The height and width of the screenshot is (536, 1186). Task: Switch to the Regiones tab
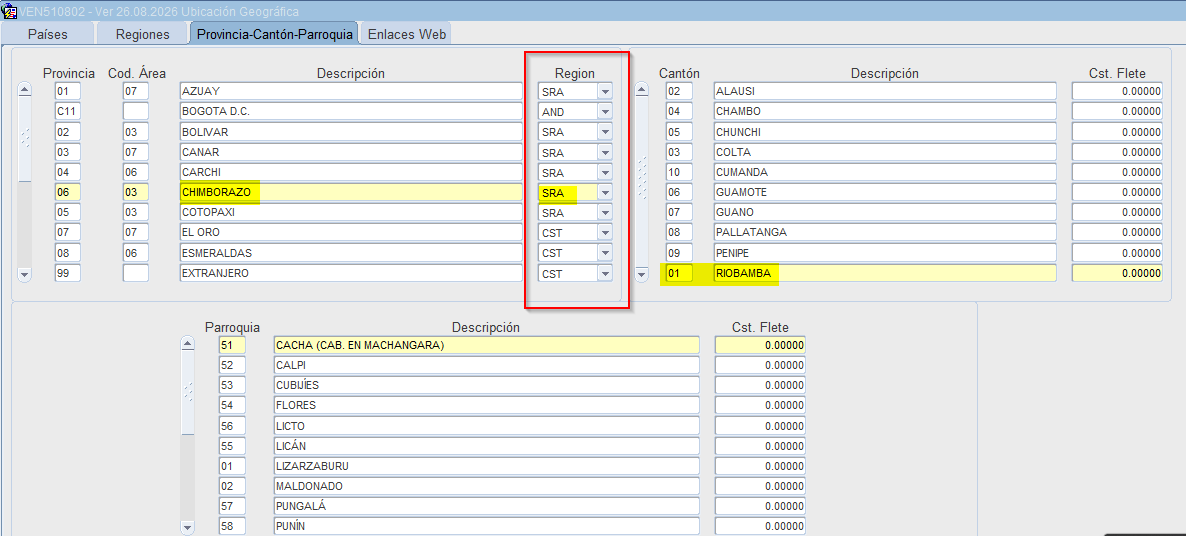point(142,33)
